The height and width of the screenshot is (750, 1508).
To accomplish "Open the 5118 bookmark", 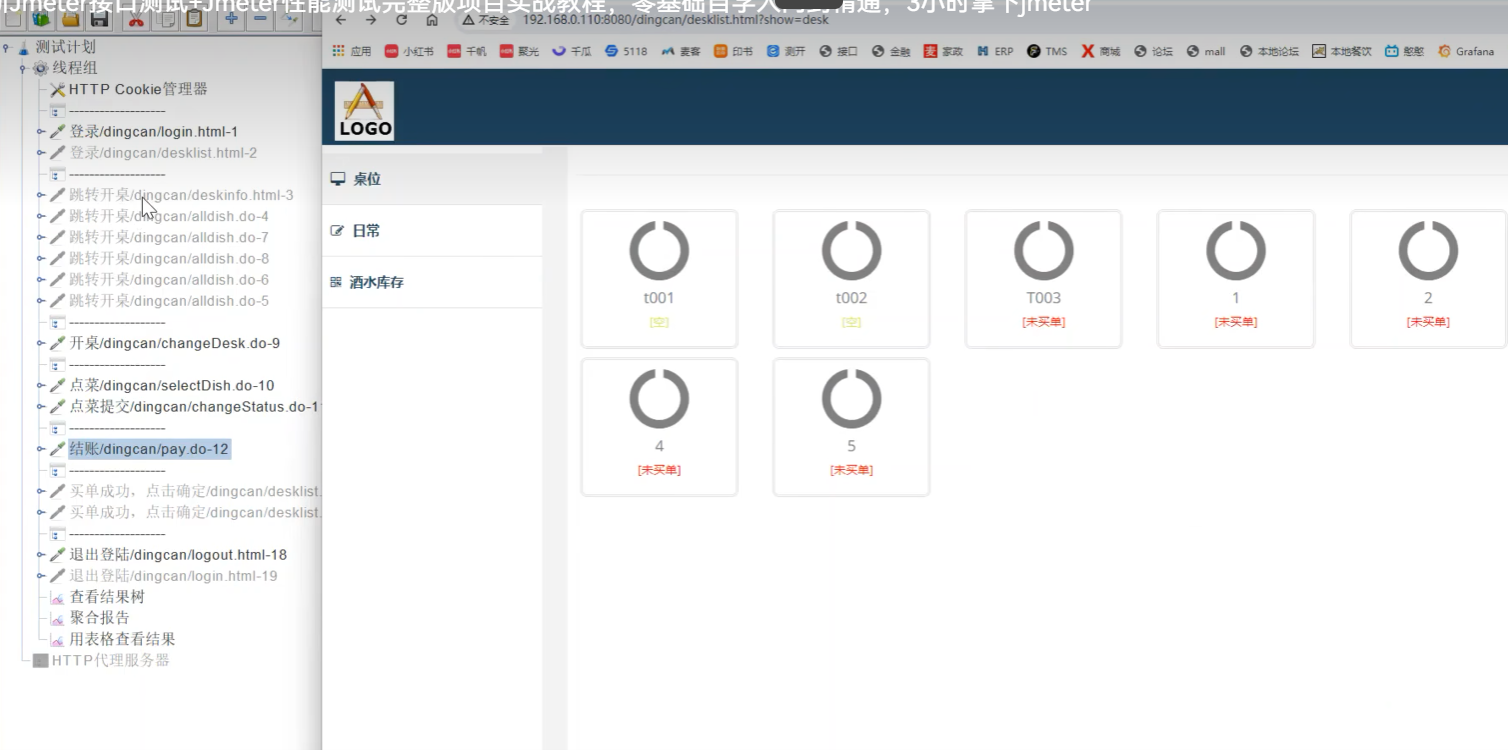I will click(626, 51).
